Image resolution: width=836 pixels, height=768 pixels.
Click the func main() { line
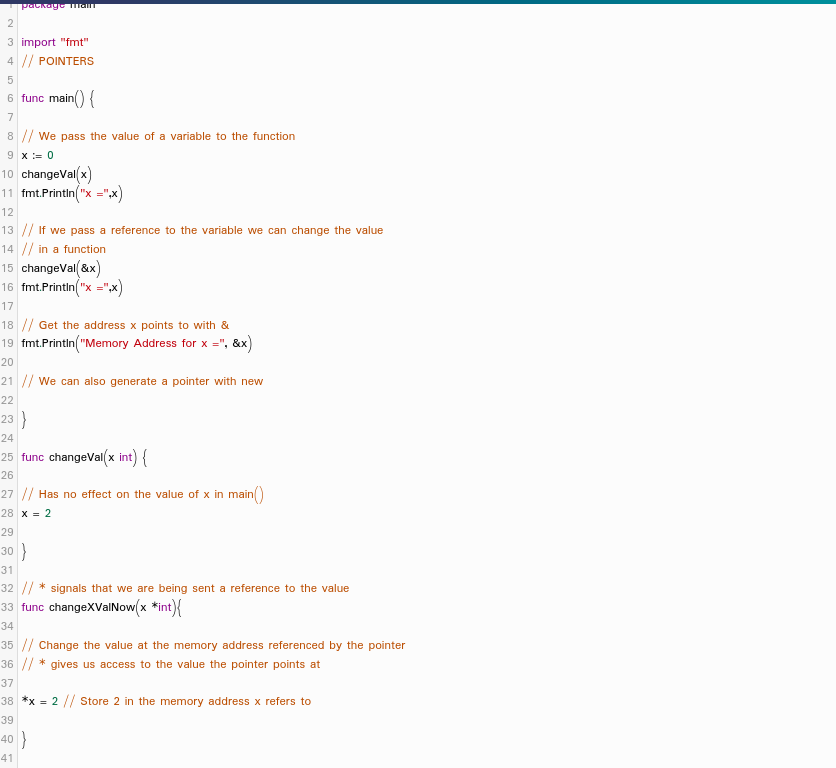pos(58,99)
